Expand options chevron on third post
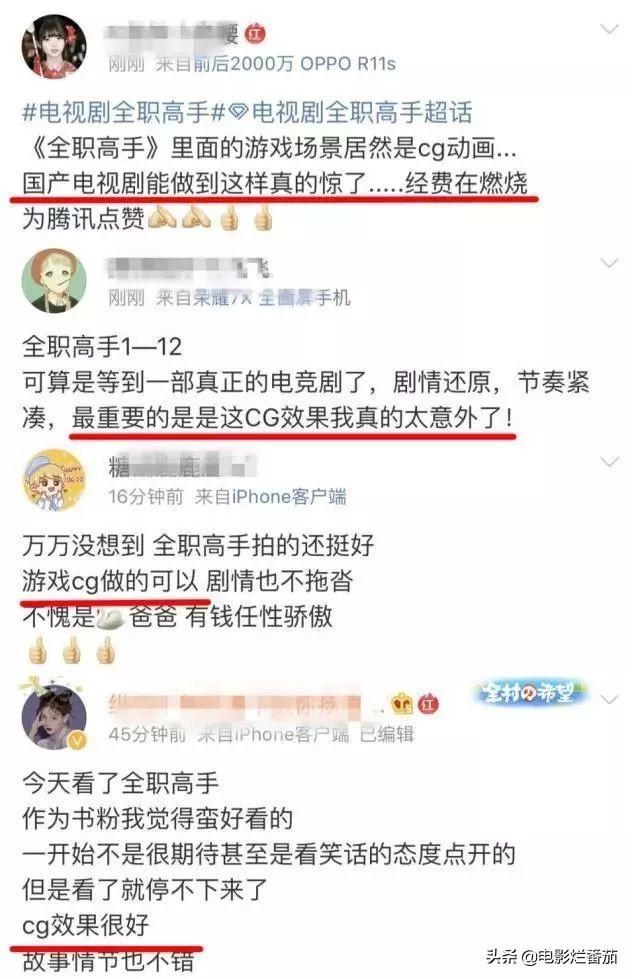The width and height of the screenshot is (632, 979). click(x=609, y=461)
